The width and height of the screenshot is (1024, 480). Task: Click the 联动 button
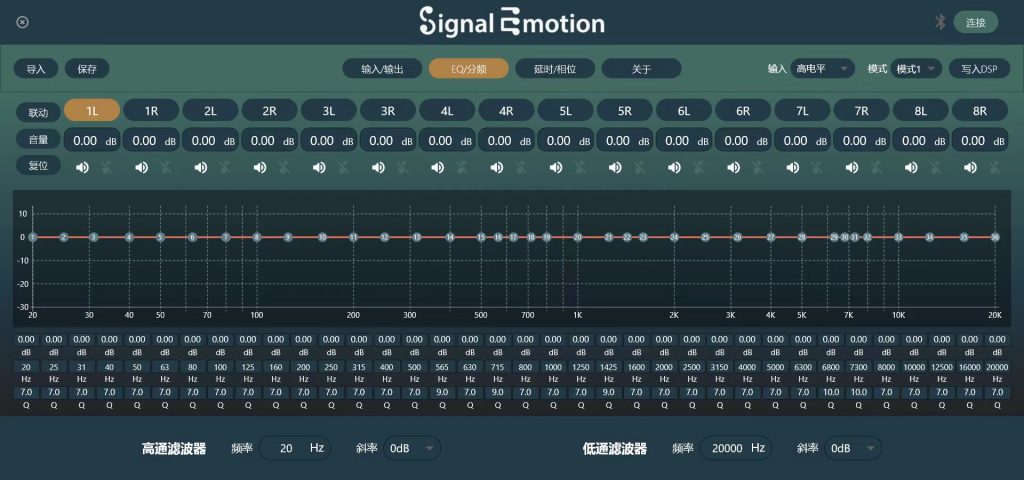[x=38, y=112]
